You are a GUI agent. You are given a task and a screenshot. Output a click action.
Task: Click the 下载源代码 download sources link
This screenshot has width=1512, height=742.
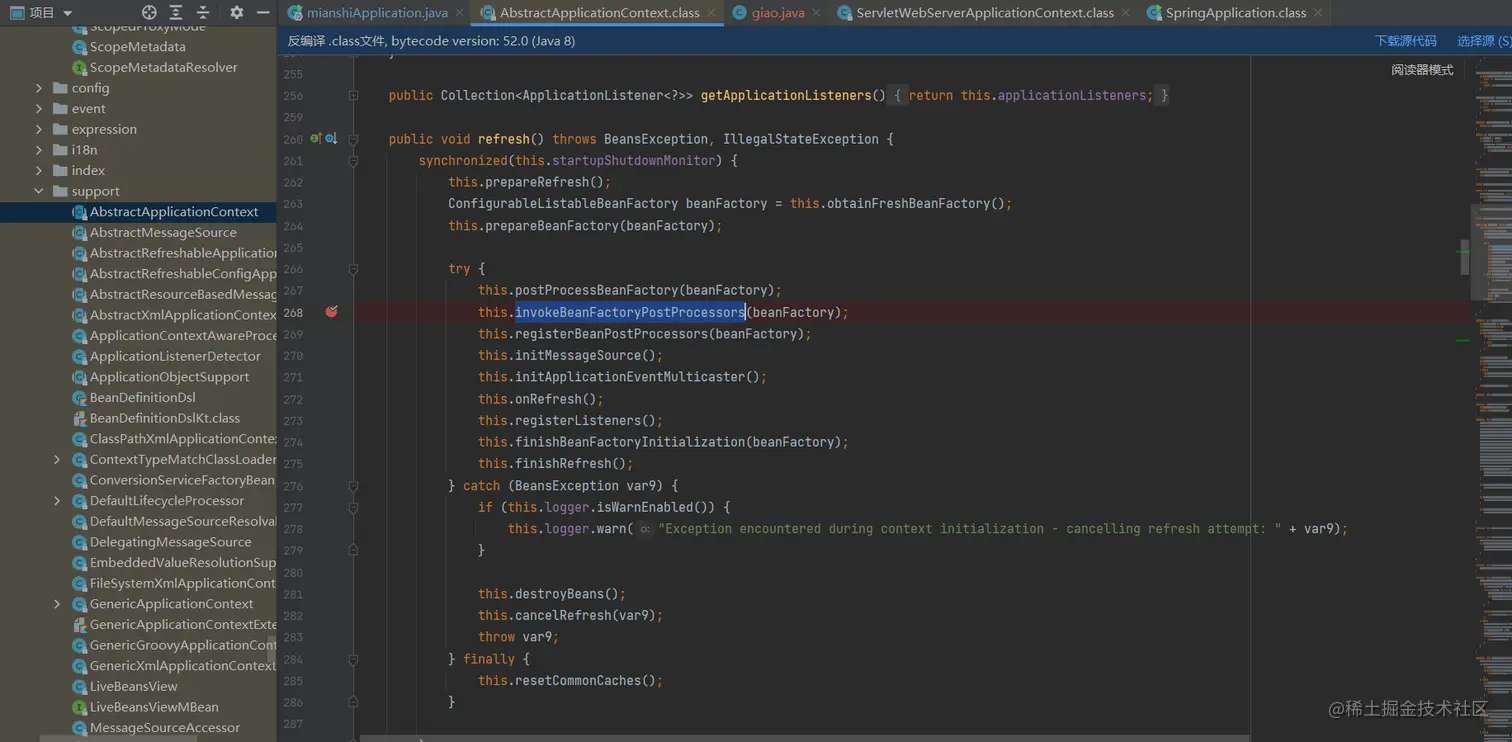[x=1405, y=41]
